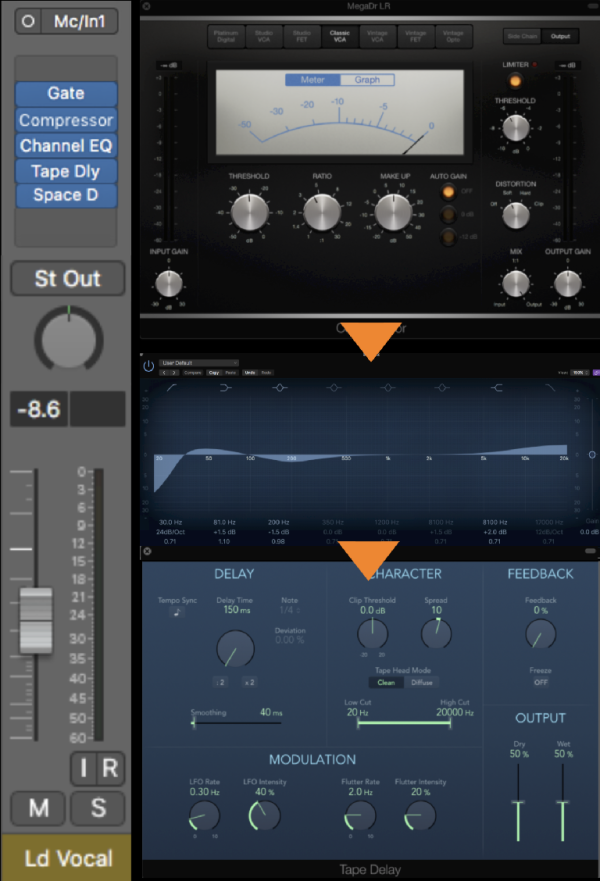Click the Compare button in EQ header
The width and height of the screenshot is (600, 881).
(x=193, y=373)
